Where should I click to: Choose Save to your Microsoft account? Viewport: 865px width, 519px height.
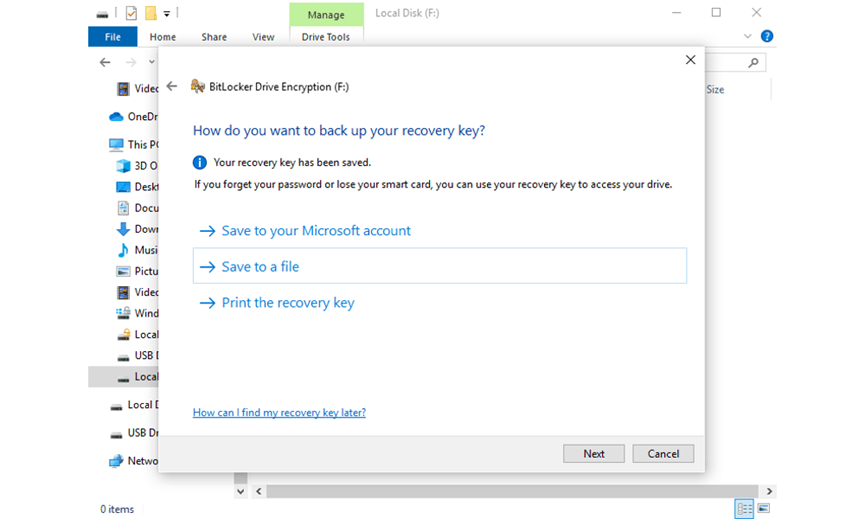click(x=316, y=231)
